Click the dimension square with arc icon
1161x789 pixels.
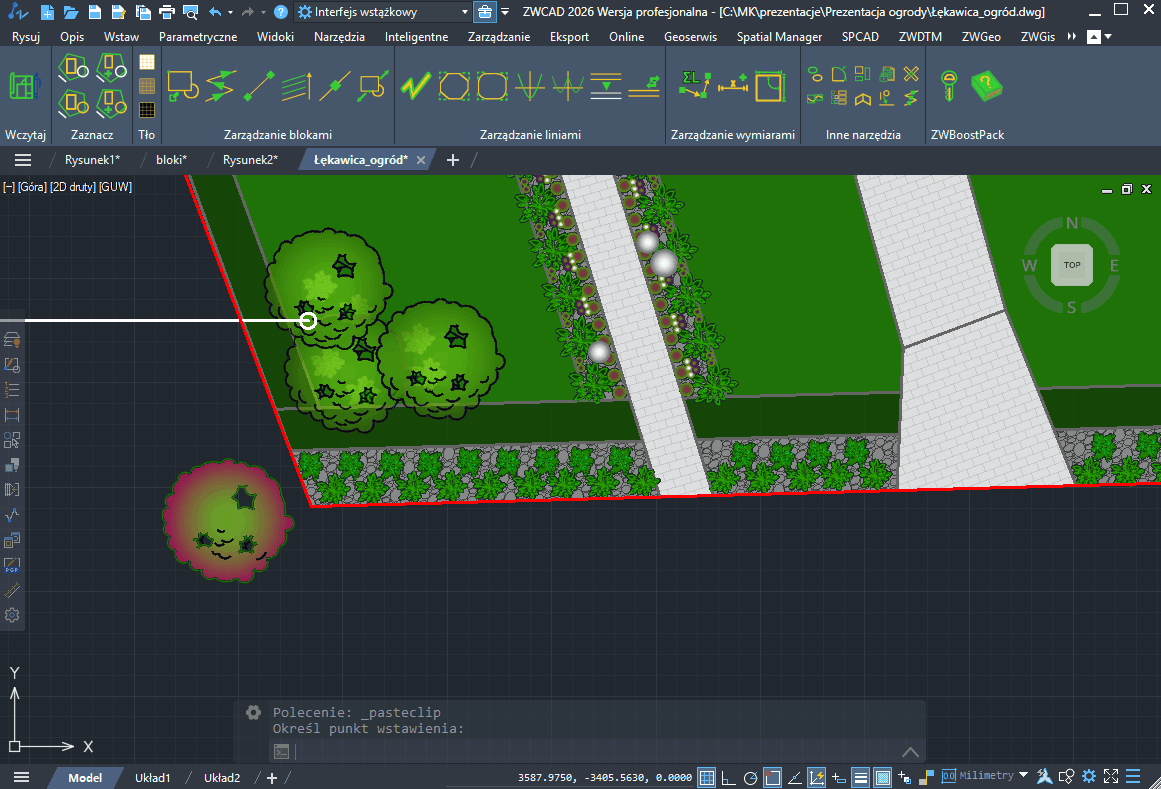point(770,86)
